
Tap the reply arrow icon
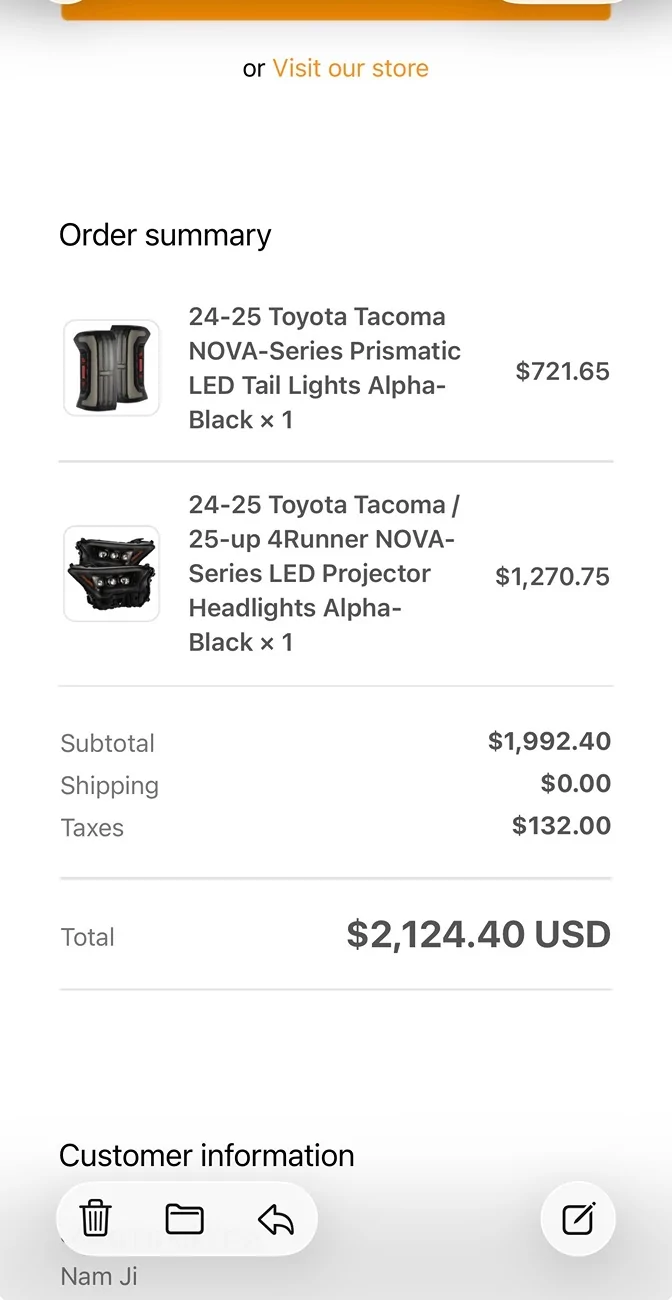(x=275, y=1219)
